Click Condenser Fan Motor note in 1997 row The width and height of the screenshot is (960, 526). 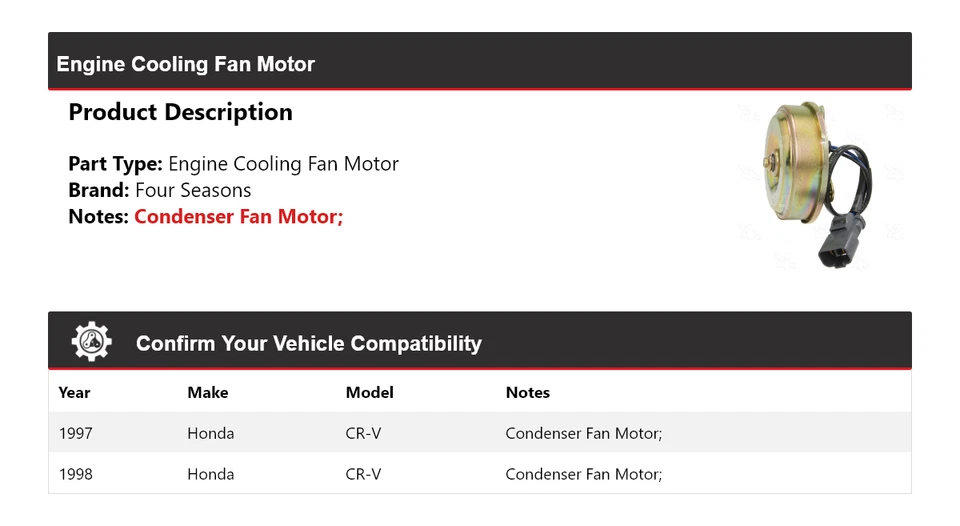584,433
